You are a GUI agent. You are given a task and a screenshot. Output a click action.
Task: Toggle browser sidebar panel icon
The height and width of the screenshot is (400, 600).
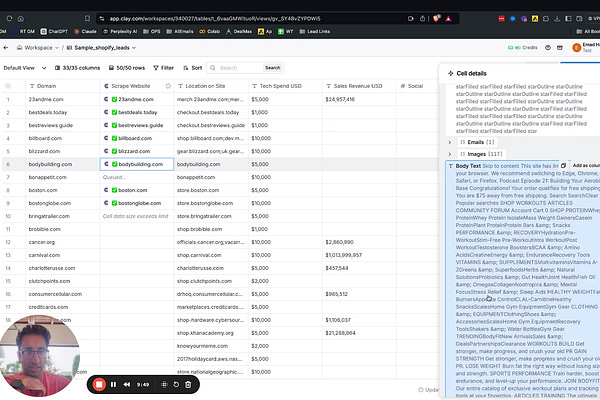[568, 18]
